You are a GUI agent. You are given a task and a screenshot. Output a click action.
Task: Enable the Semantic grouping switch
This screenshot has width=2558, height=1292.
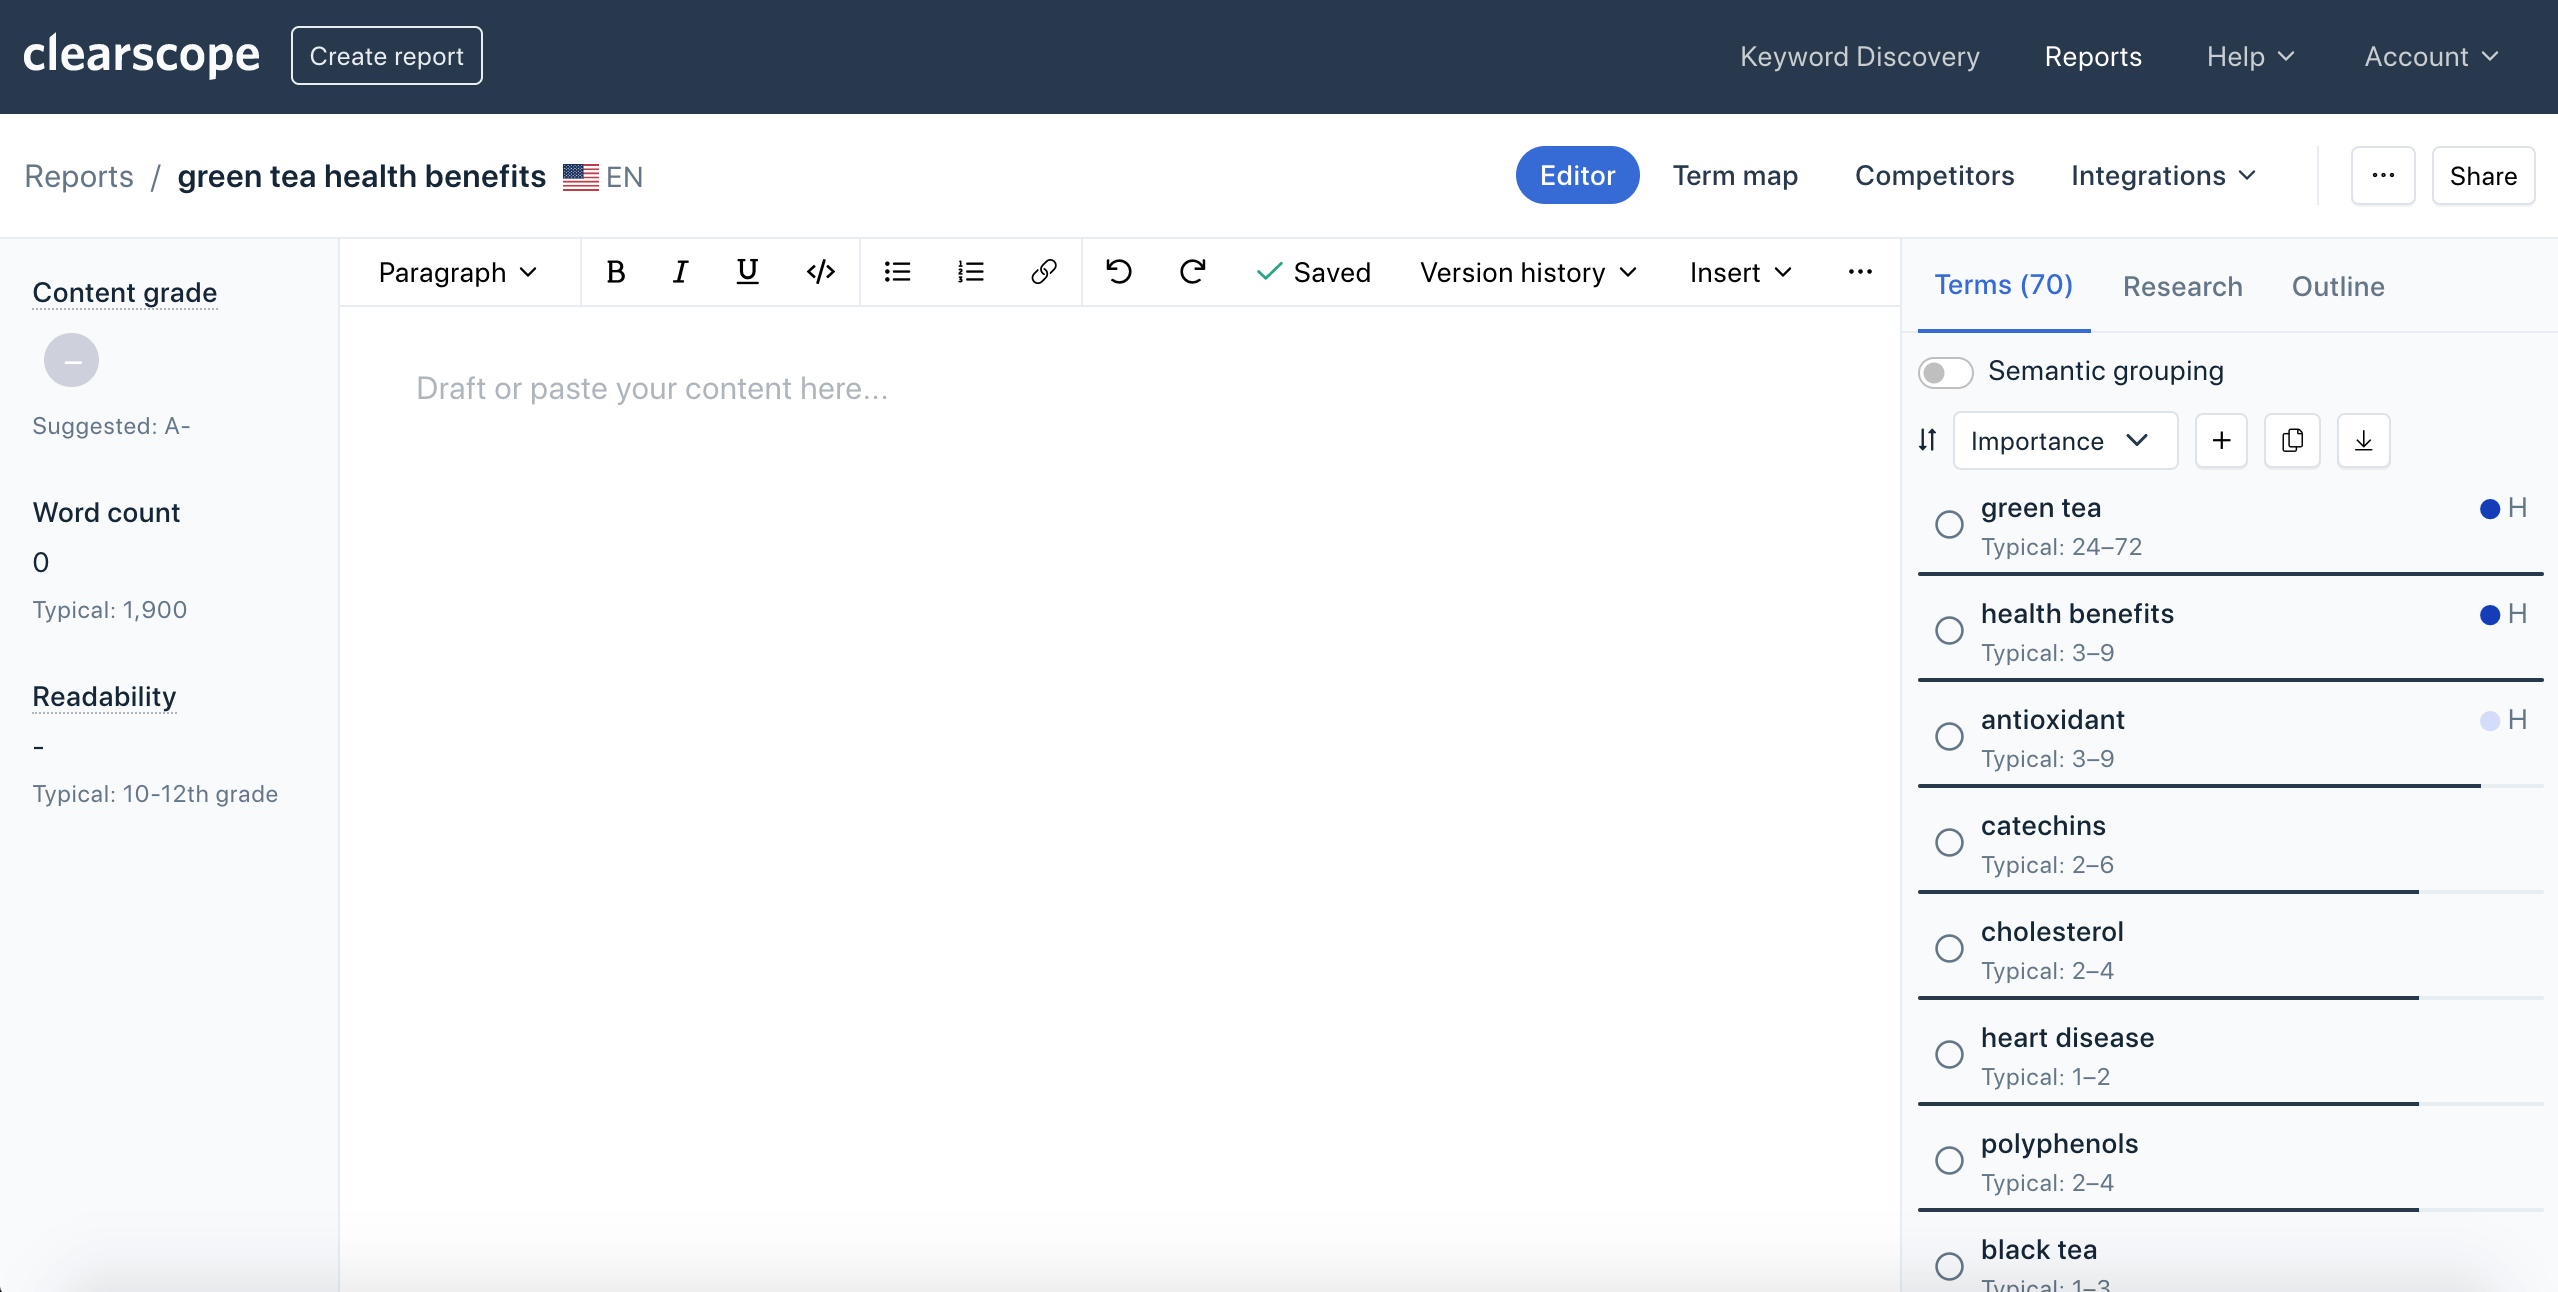pos(1945,372)
